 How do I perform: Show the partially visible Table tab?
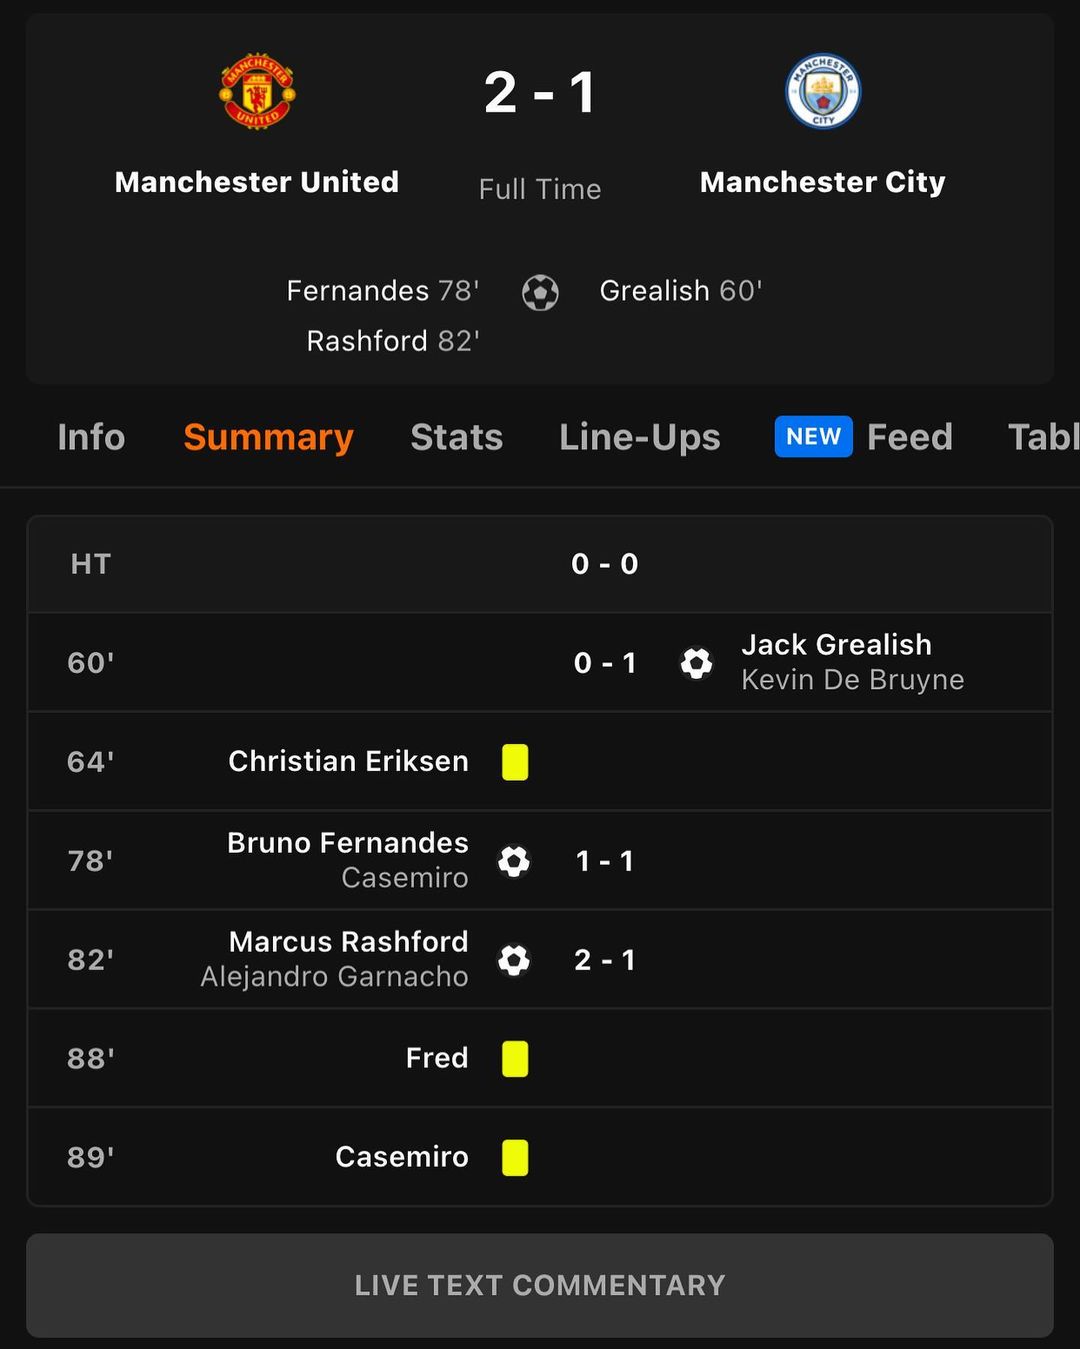pyautogui.click(x=1043, y=437)
